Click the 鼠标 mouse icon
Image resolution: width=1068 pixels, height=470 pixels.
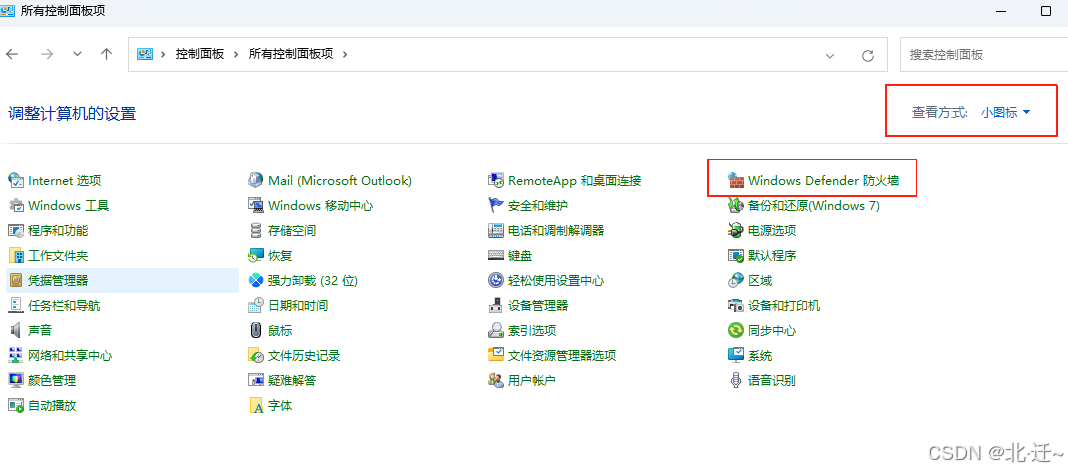[256, 330]
